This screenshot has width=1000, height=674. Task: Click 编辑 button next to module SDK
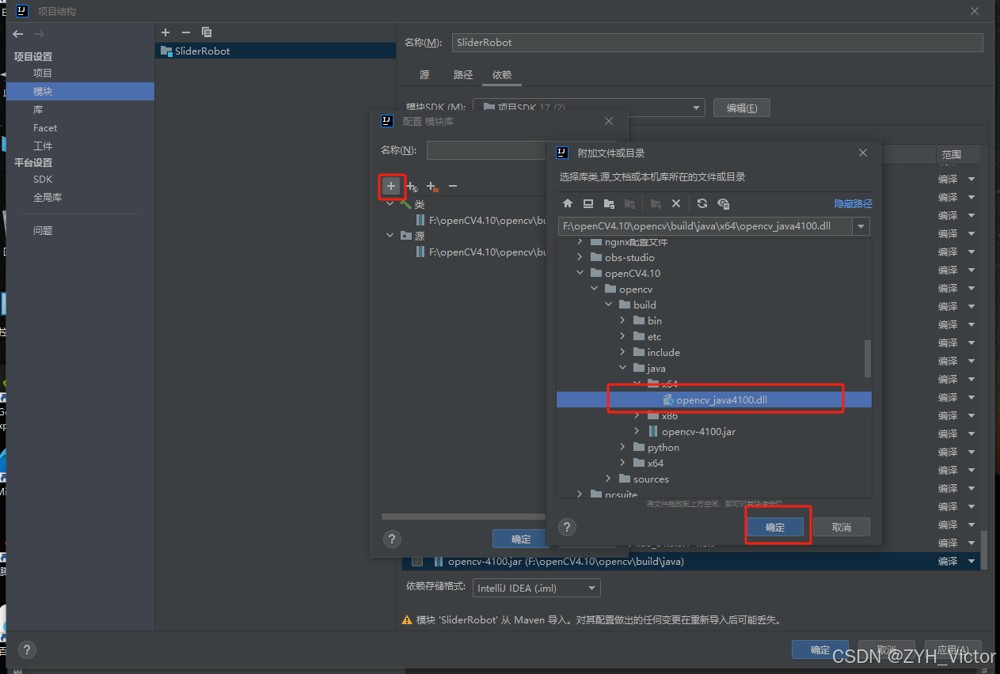pyautogui.click(x=742, y=108)
